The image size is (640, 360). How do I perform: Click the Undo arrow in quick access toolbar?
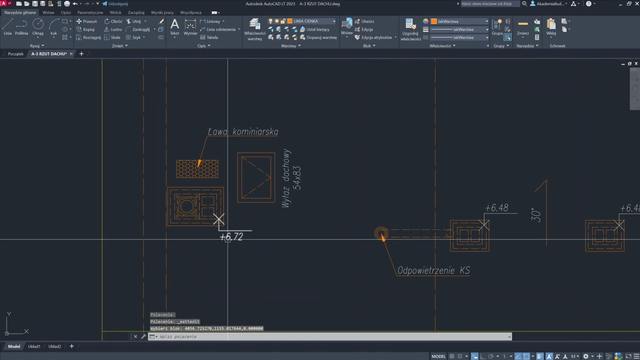pos(75,4)
